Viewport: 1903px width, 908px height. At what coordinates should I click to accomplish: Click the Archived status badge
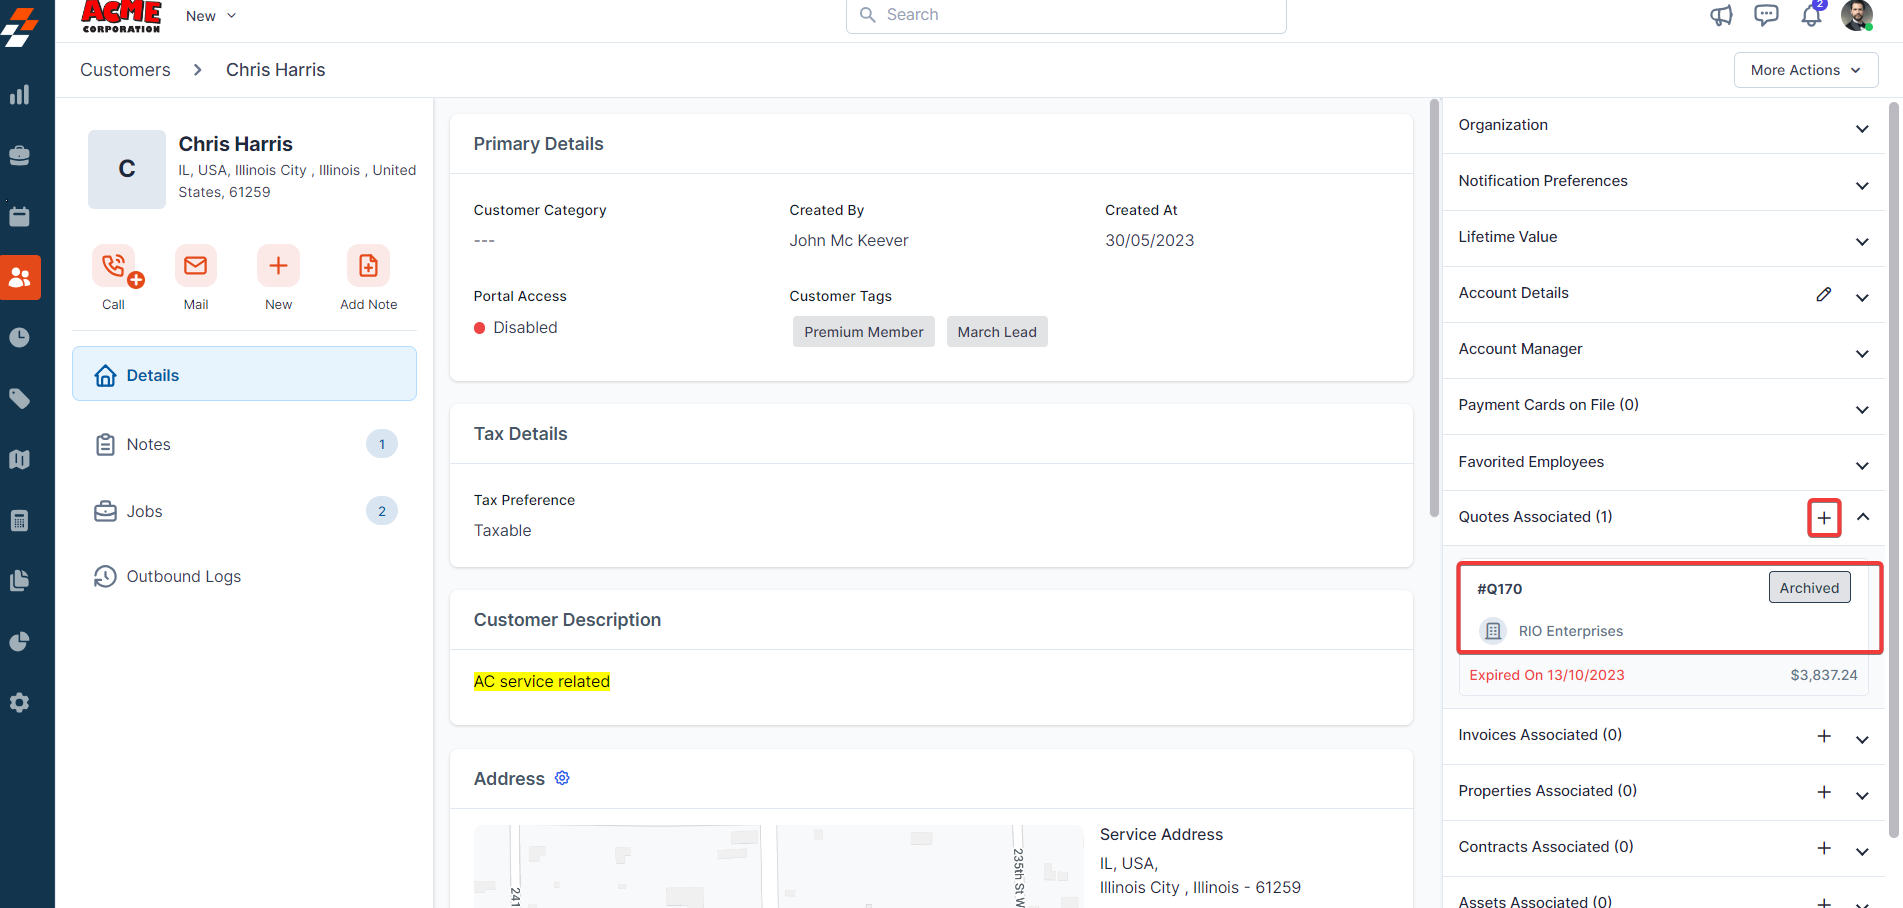click(x=1809, y=588)
